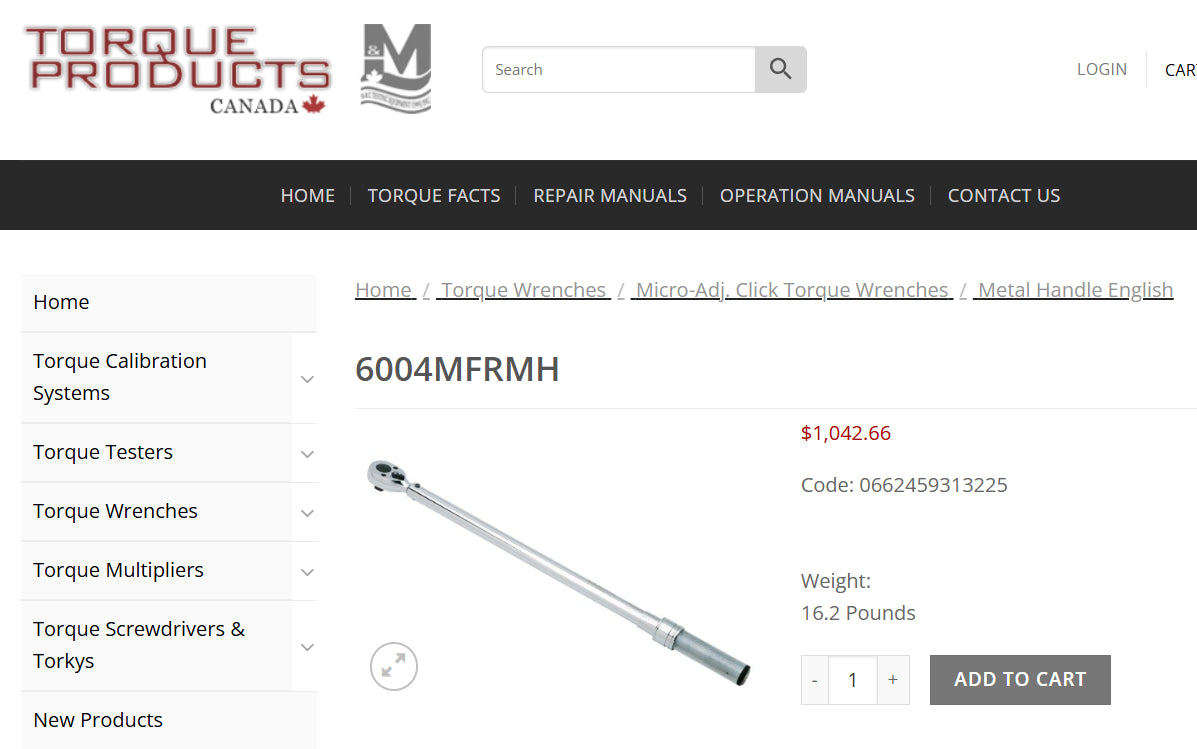This screenshot has width=1197, height=749.
Task: Expand Torque Testers submenu chevron
Action: [307, 454]
